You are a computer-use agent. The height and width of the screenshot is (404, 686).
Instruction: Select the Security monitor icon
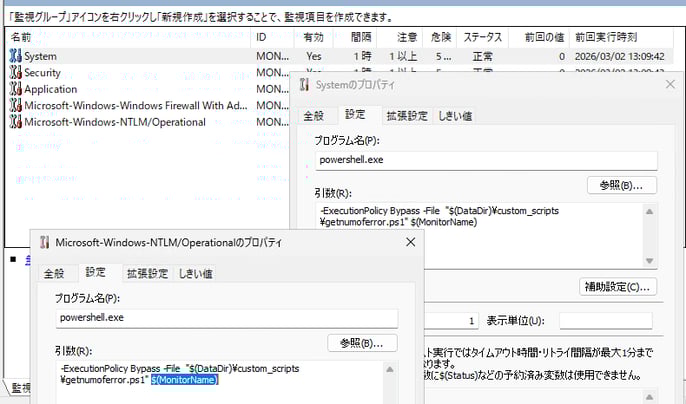16,73
